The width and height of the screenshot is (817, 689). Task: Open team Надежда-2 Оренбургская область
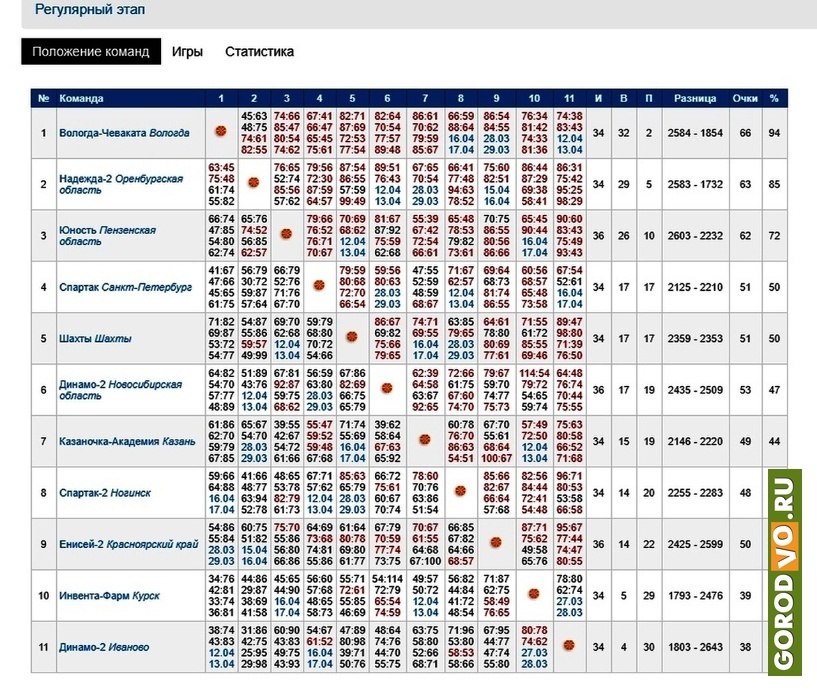(121, 184)
